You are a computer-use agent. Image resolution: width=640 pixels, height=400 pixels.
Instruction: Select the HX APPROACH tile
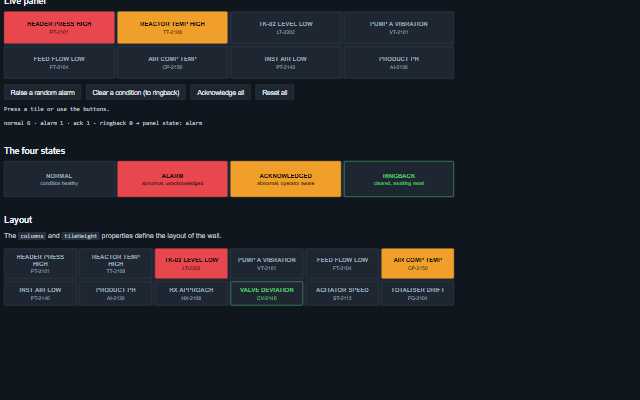[191, 293]
